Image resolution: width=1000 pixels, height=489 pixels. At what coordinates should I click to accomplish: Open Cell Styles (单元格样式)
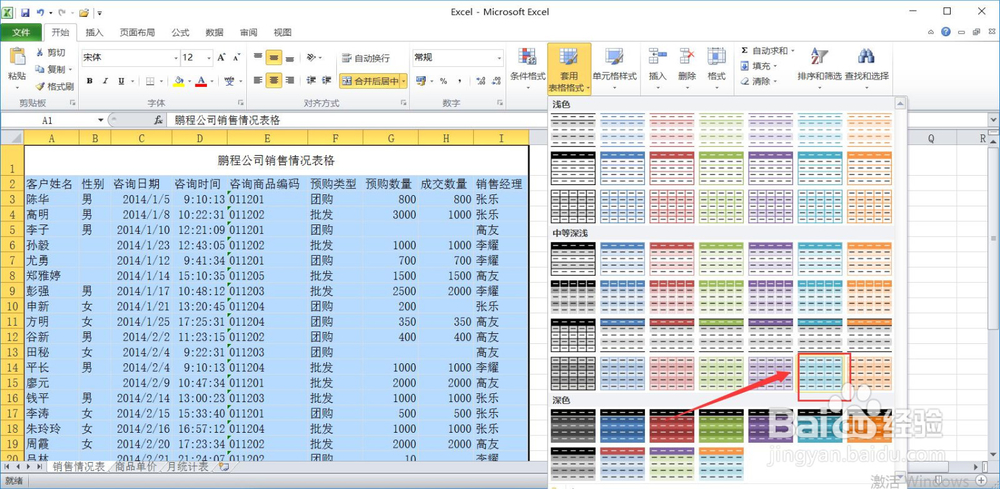click(614, 67)
